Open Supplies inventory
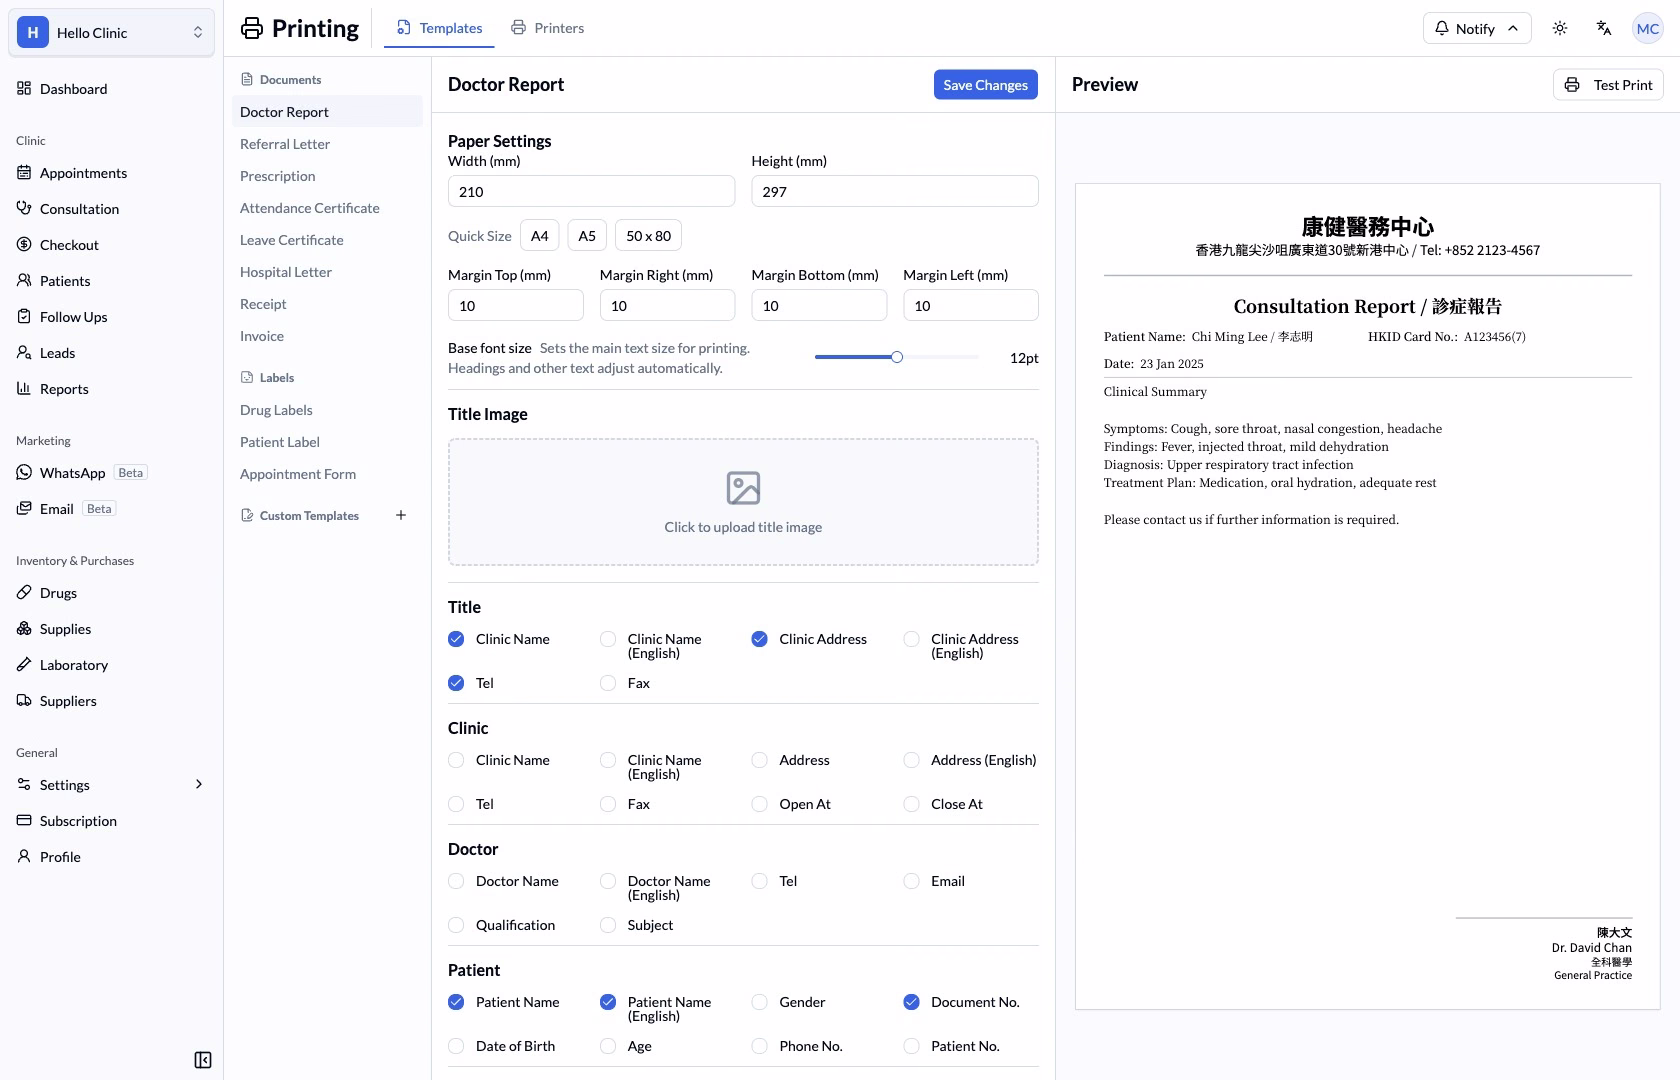 pos(111,629)
